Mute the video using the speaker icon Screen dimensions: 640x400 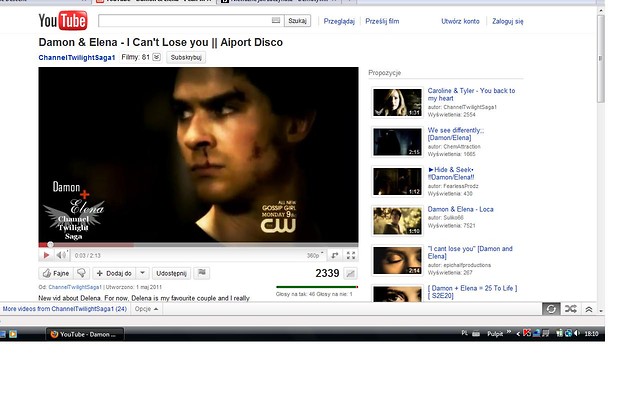click(x=61, y=255)
